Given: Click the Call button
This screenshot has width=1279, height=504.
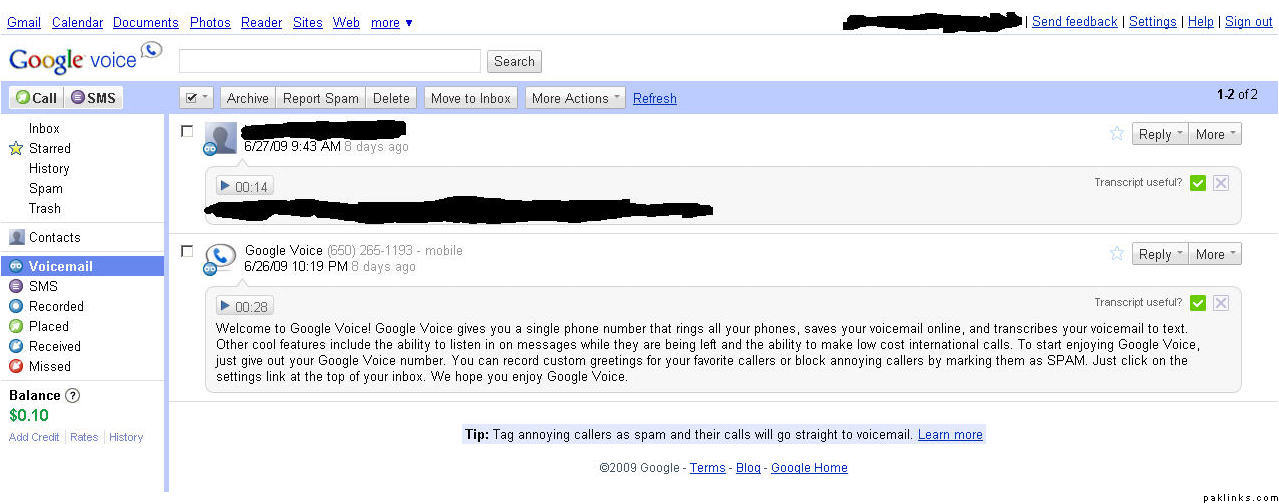Looking at the screenshot, I should click(x=37, y=98).
